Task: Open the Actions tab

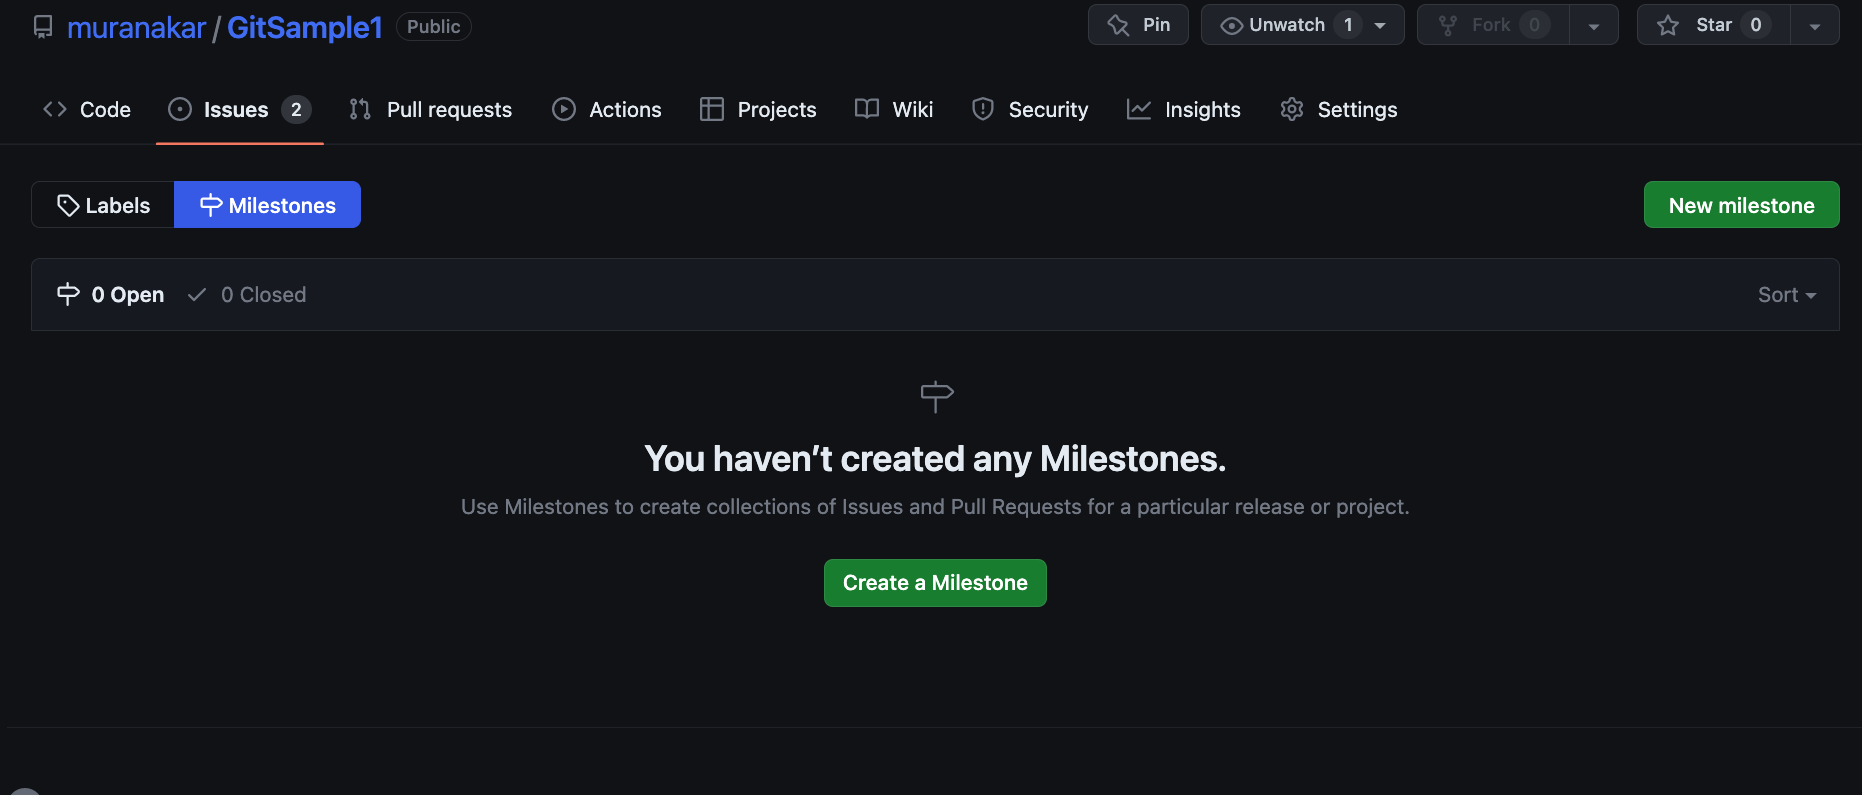Action: (607, 109)
